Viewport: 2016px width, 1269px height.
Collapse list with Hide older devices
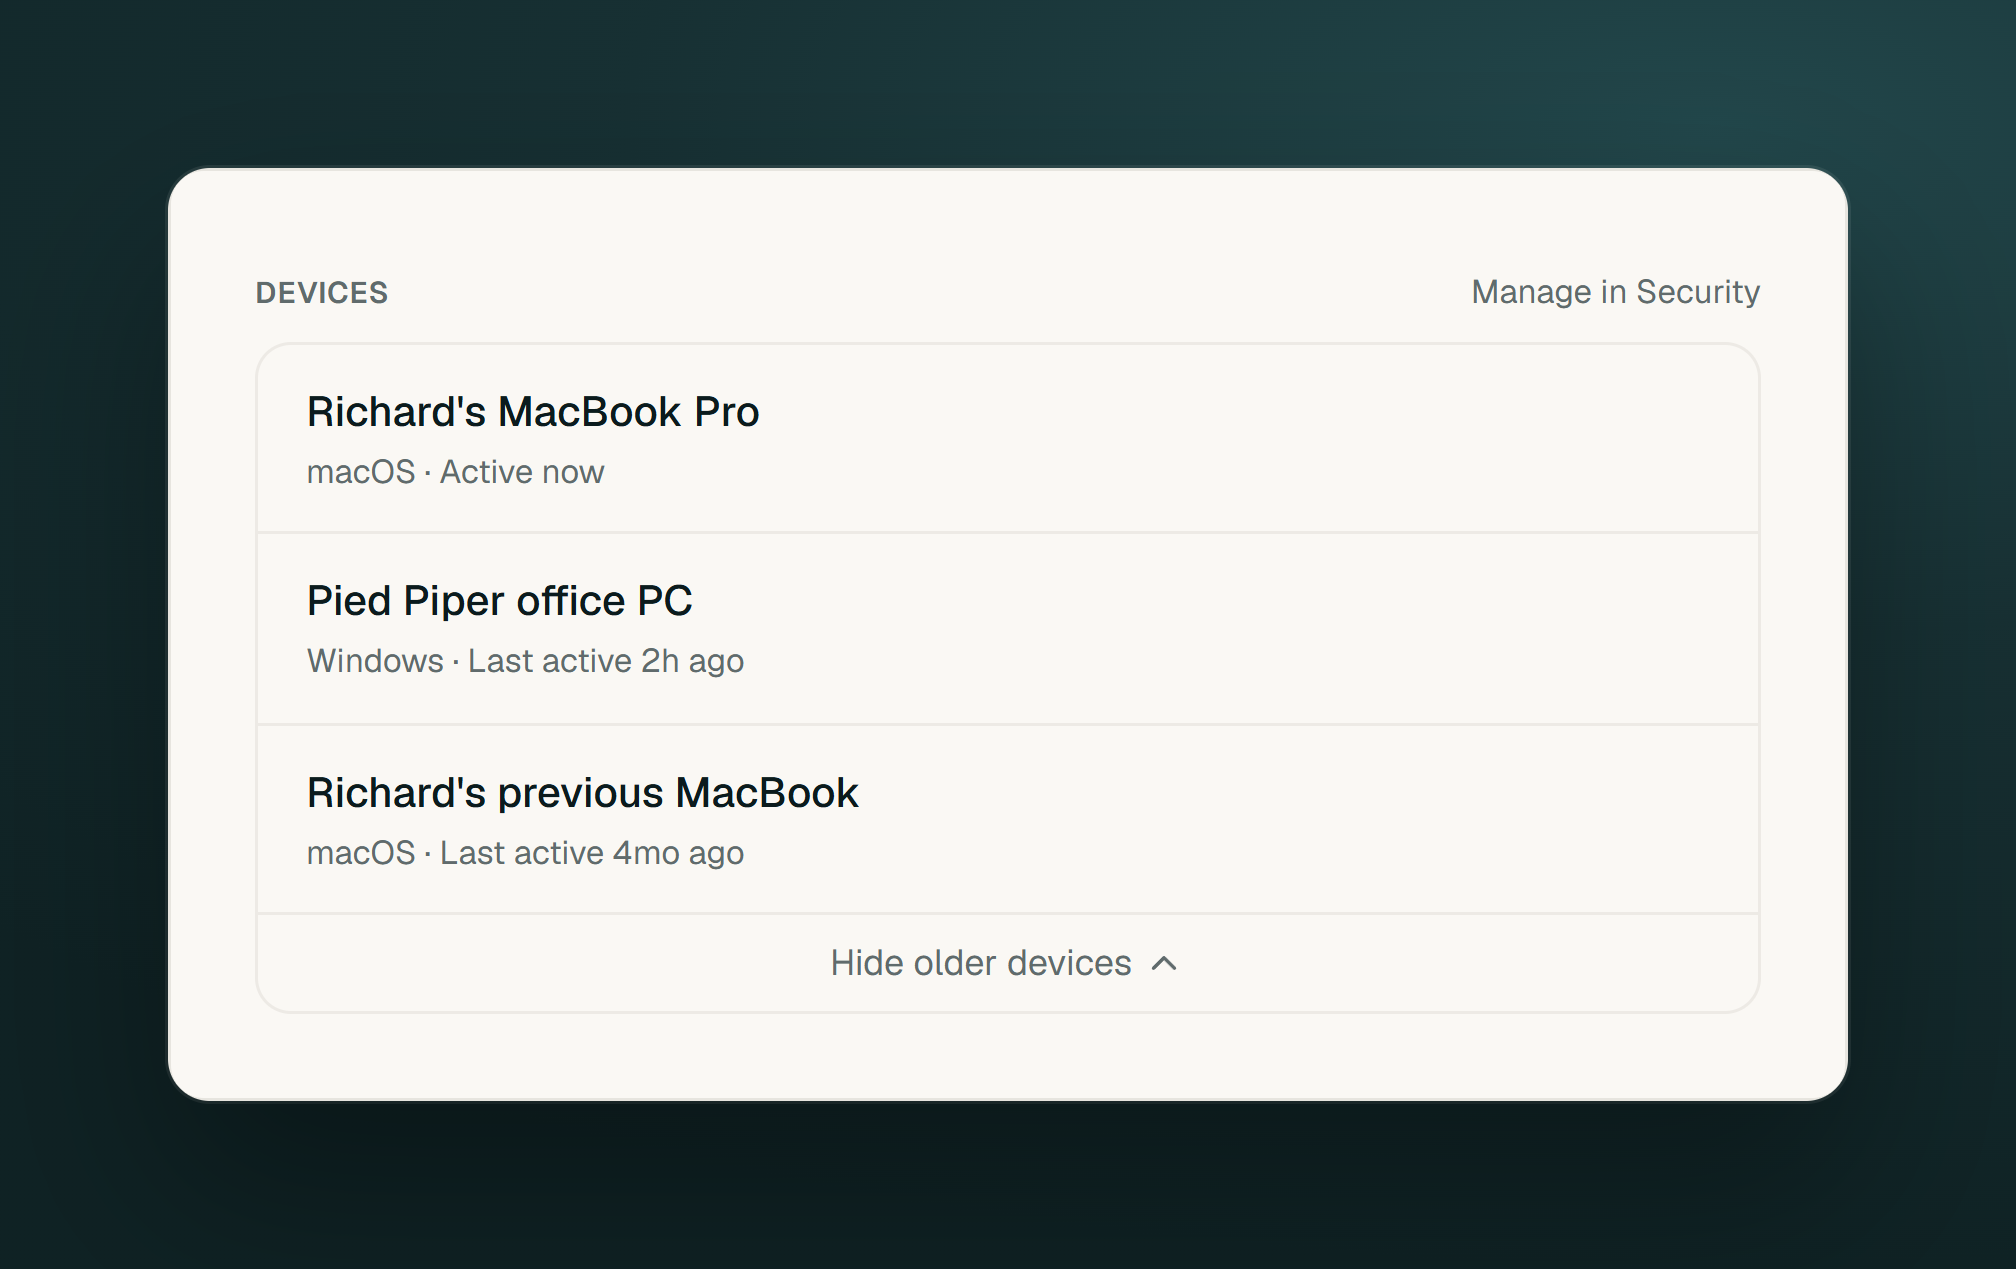coord(1007,963)
